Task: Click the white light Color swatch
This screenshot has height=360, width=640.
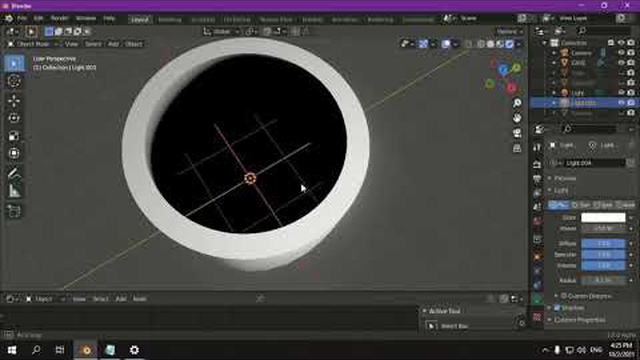Action: (603, 217)
